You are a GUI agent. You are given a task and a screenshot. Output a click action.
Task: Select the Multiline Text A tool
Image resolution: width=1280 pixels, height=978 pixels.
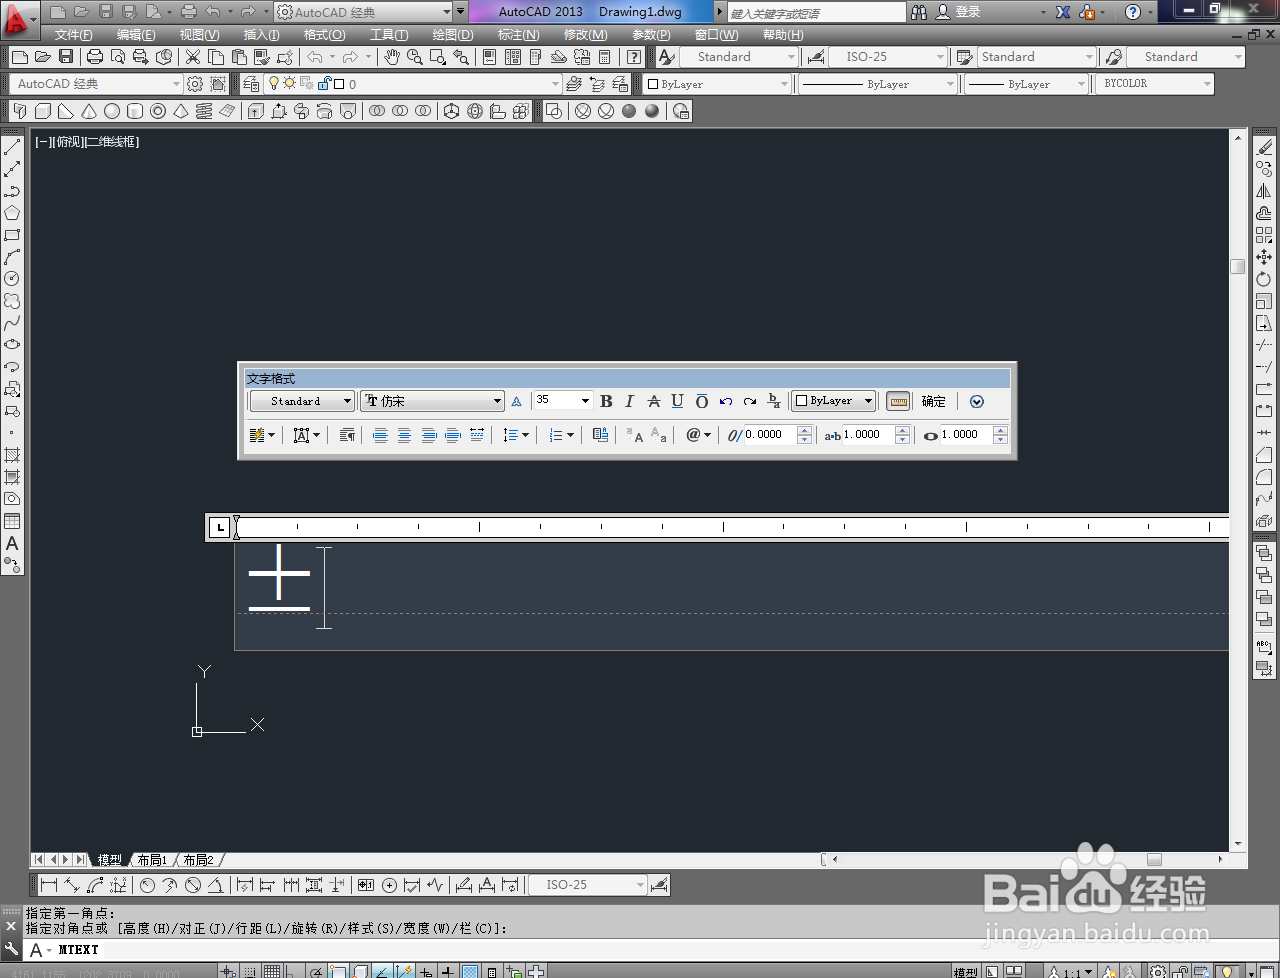click(x=12, y=543)
